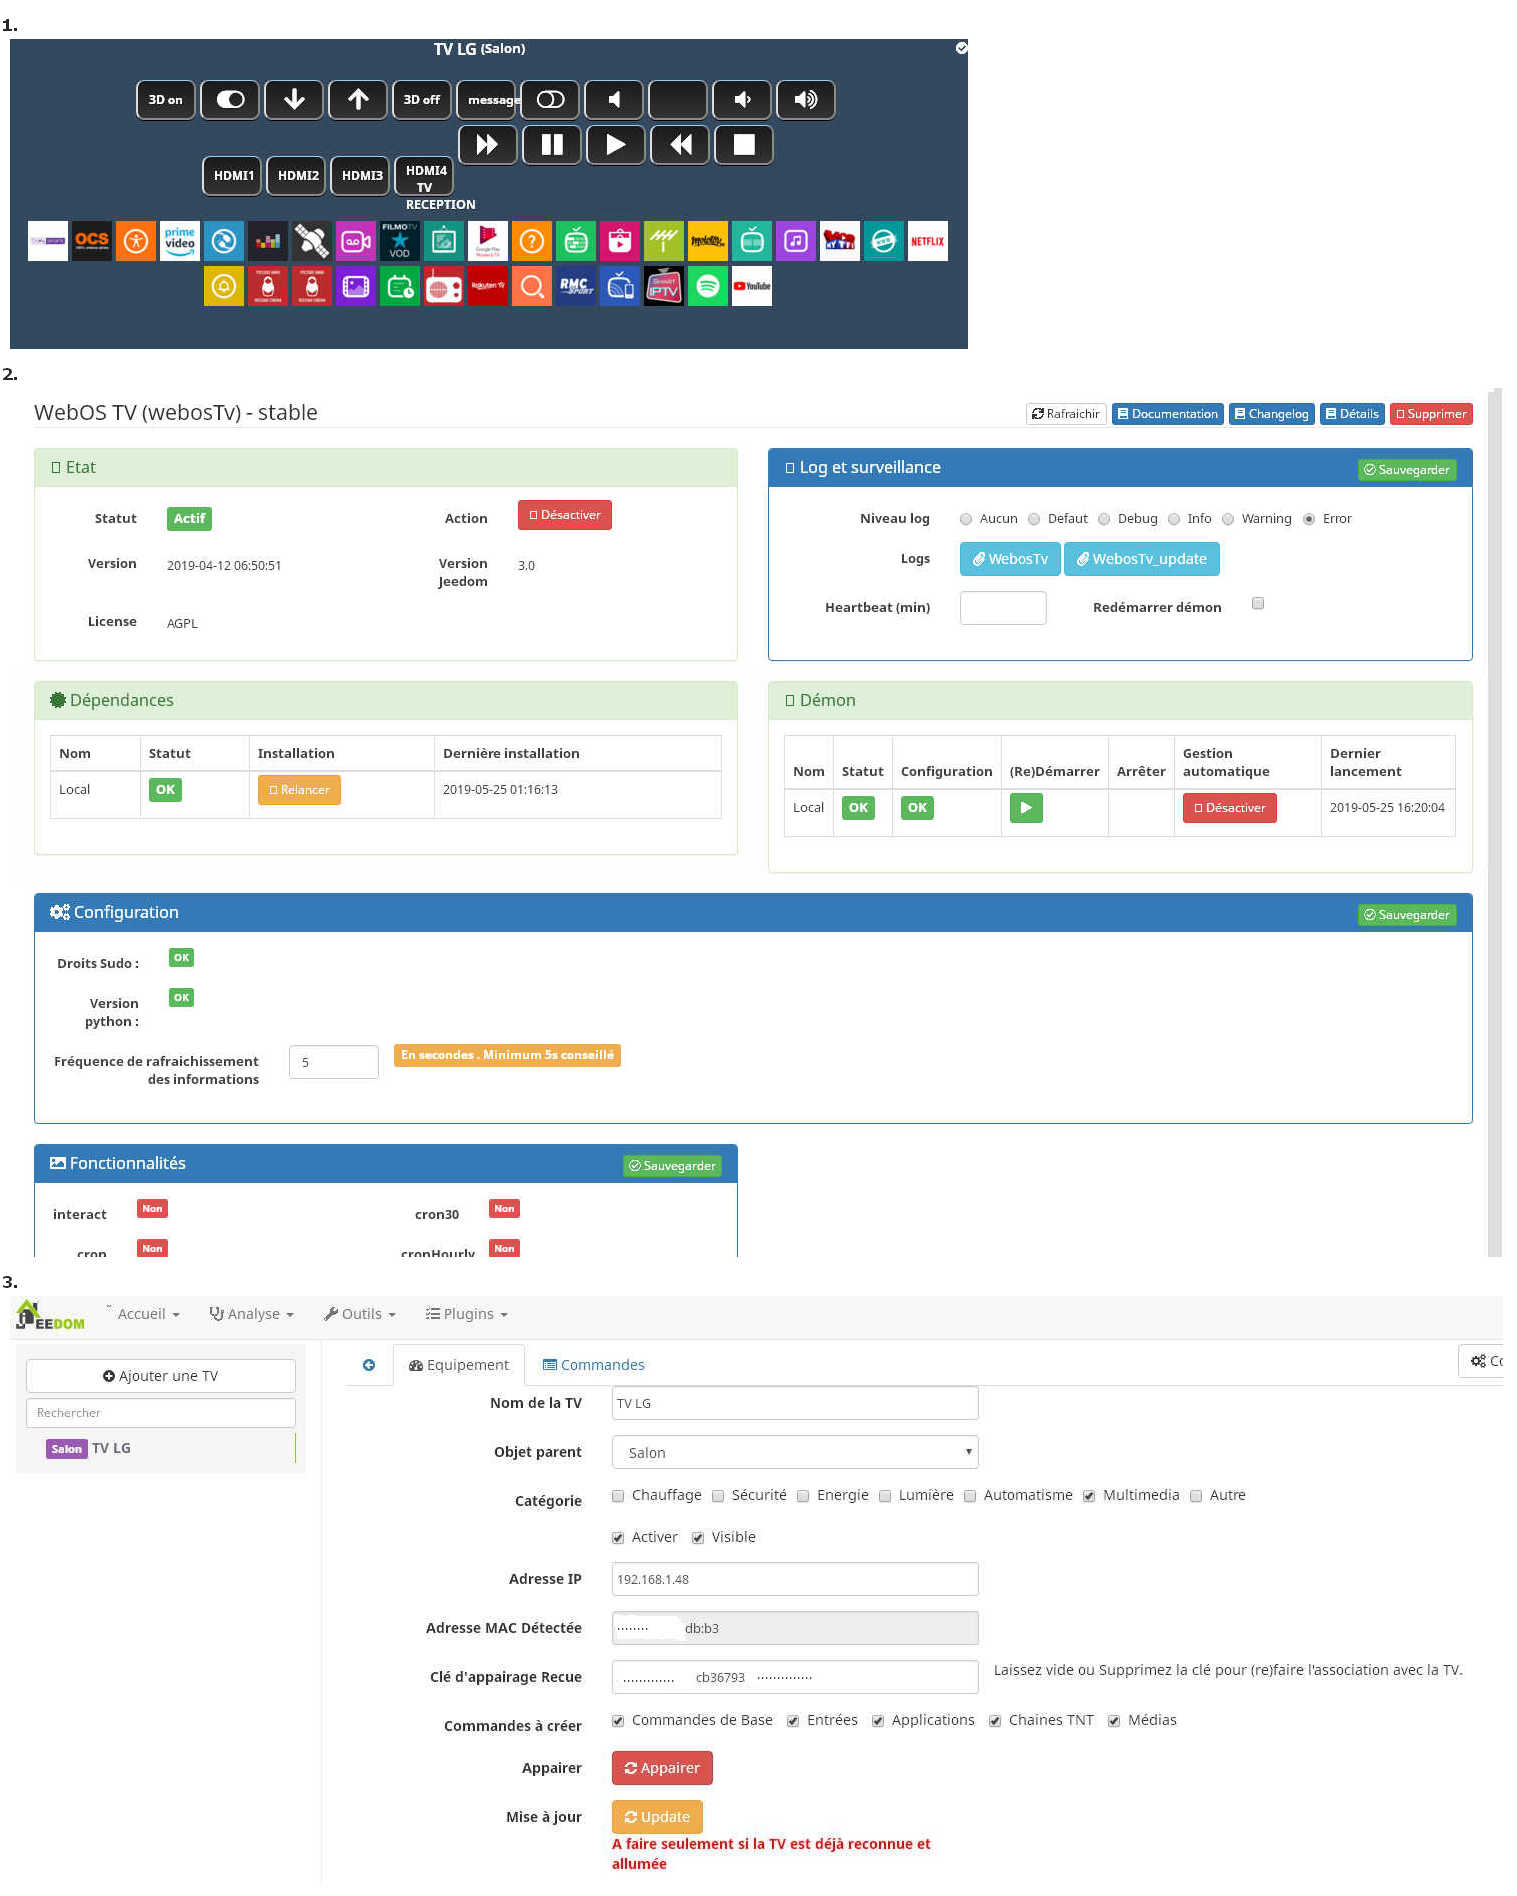
Task: Click the orange Update button
Action: point(657,1817)
